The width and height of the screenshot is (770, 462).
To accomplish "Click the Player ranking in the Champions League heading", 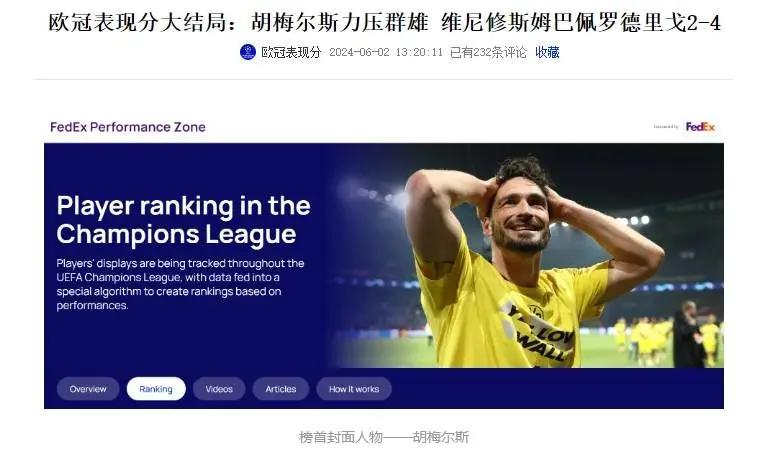I will point(183,219).
